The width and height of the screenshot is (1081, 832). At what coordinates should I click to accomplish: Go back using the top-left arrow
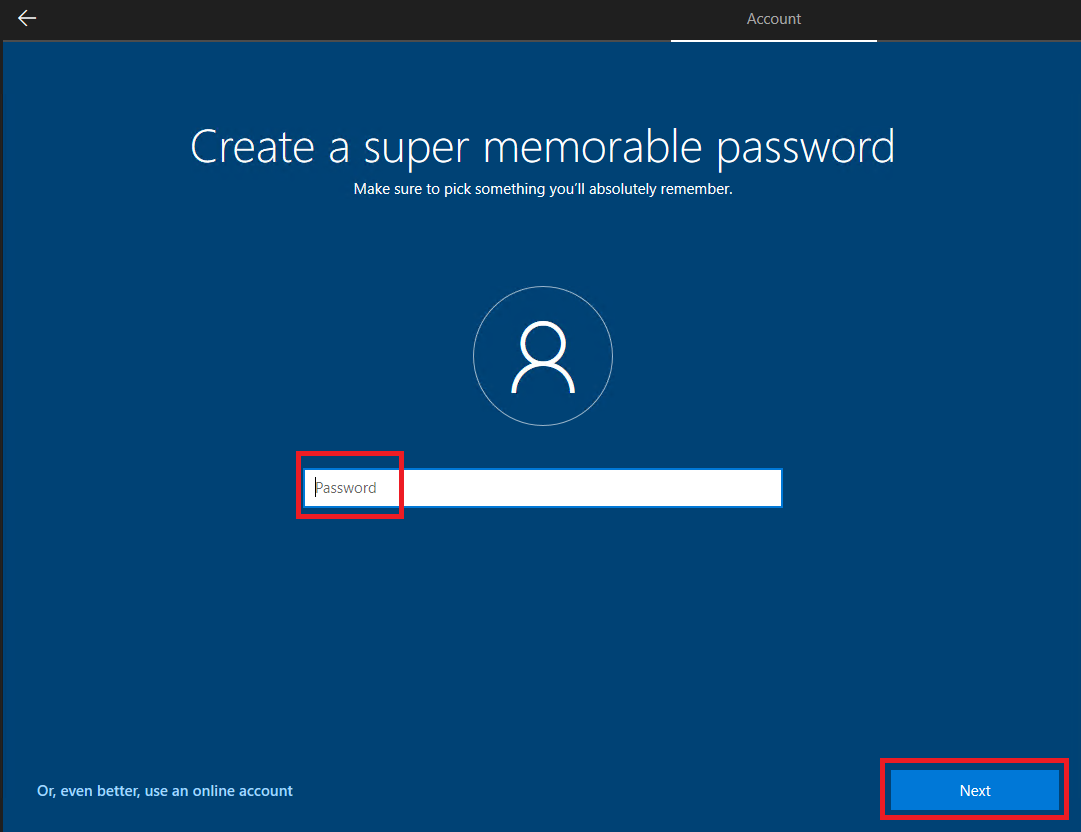(x=27, y=19)
